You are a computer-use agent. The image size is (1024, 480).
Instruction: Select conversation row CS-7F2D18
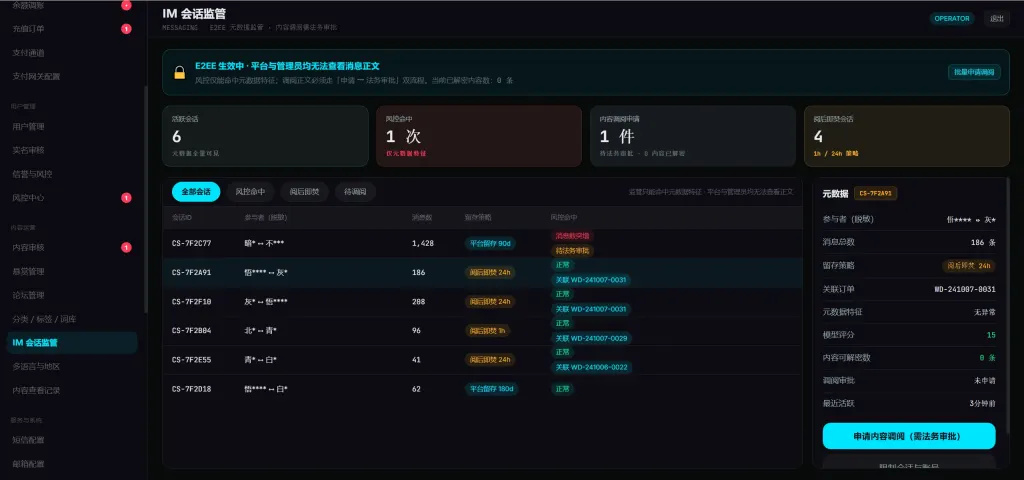[483, 389]
